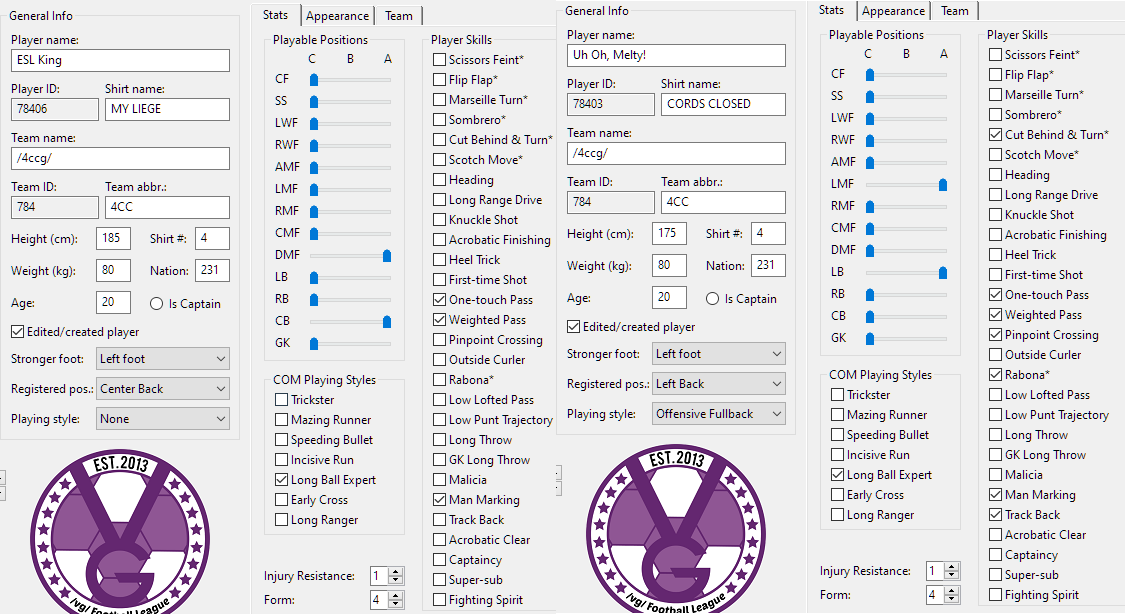Click the Weight field showing 80 for ESL King
This screenshot has height=614, width=1125.
[x=113, y=270]
